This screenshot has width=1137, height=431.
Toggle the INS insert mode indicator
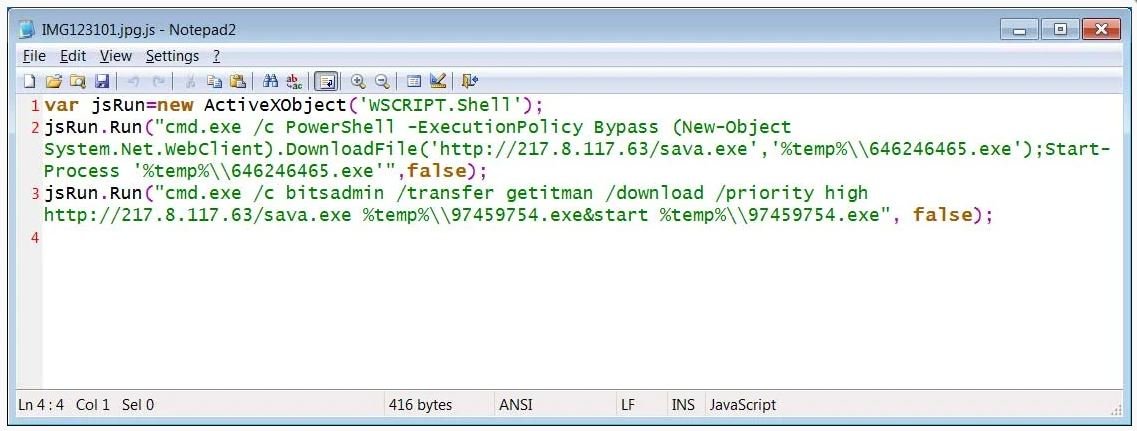682,405
